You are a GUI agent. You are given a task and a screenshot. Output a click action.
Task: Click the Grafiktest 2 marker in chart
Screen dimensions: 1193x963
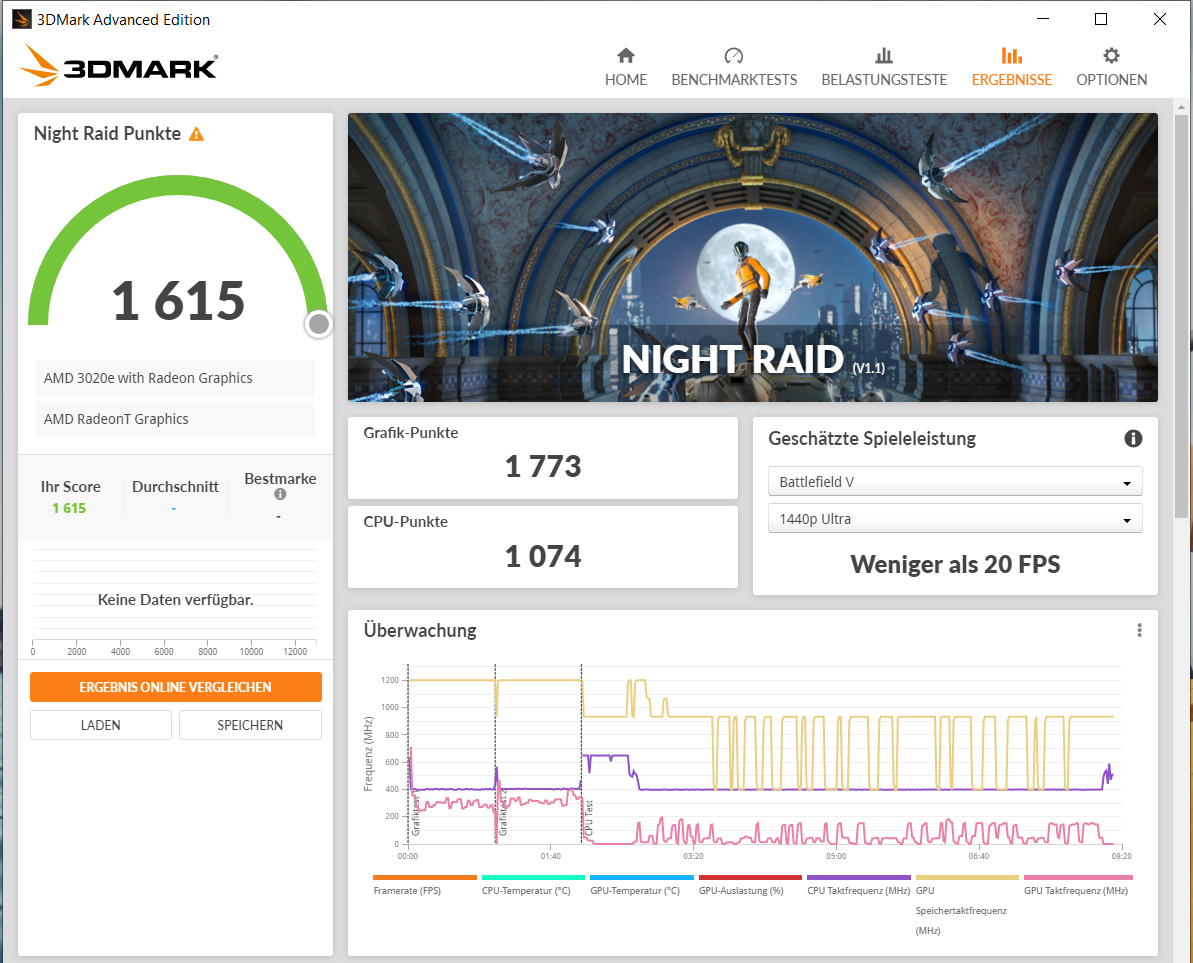495,753
